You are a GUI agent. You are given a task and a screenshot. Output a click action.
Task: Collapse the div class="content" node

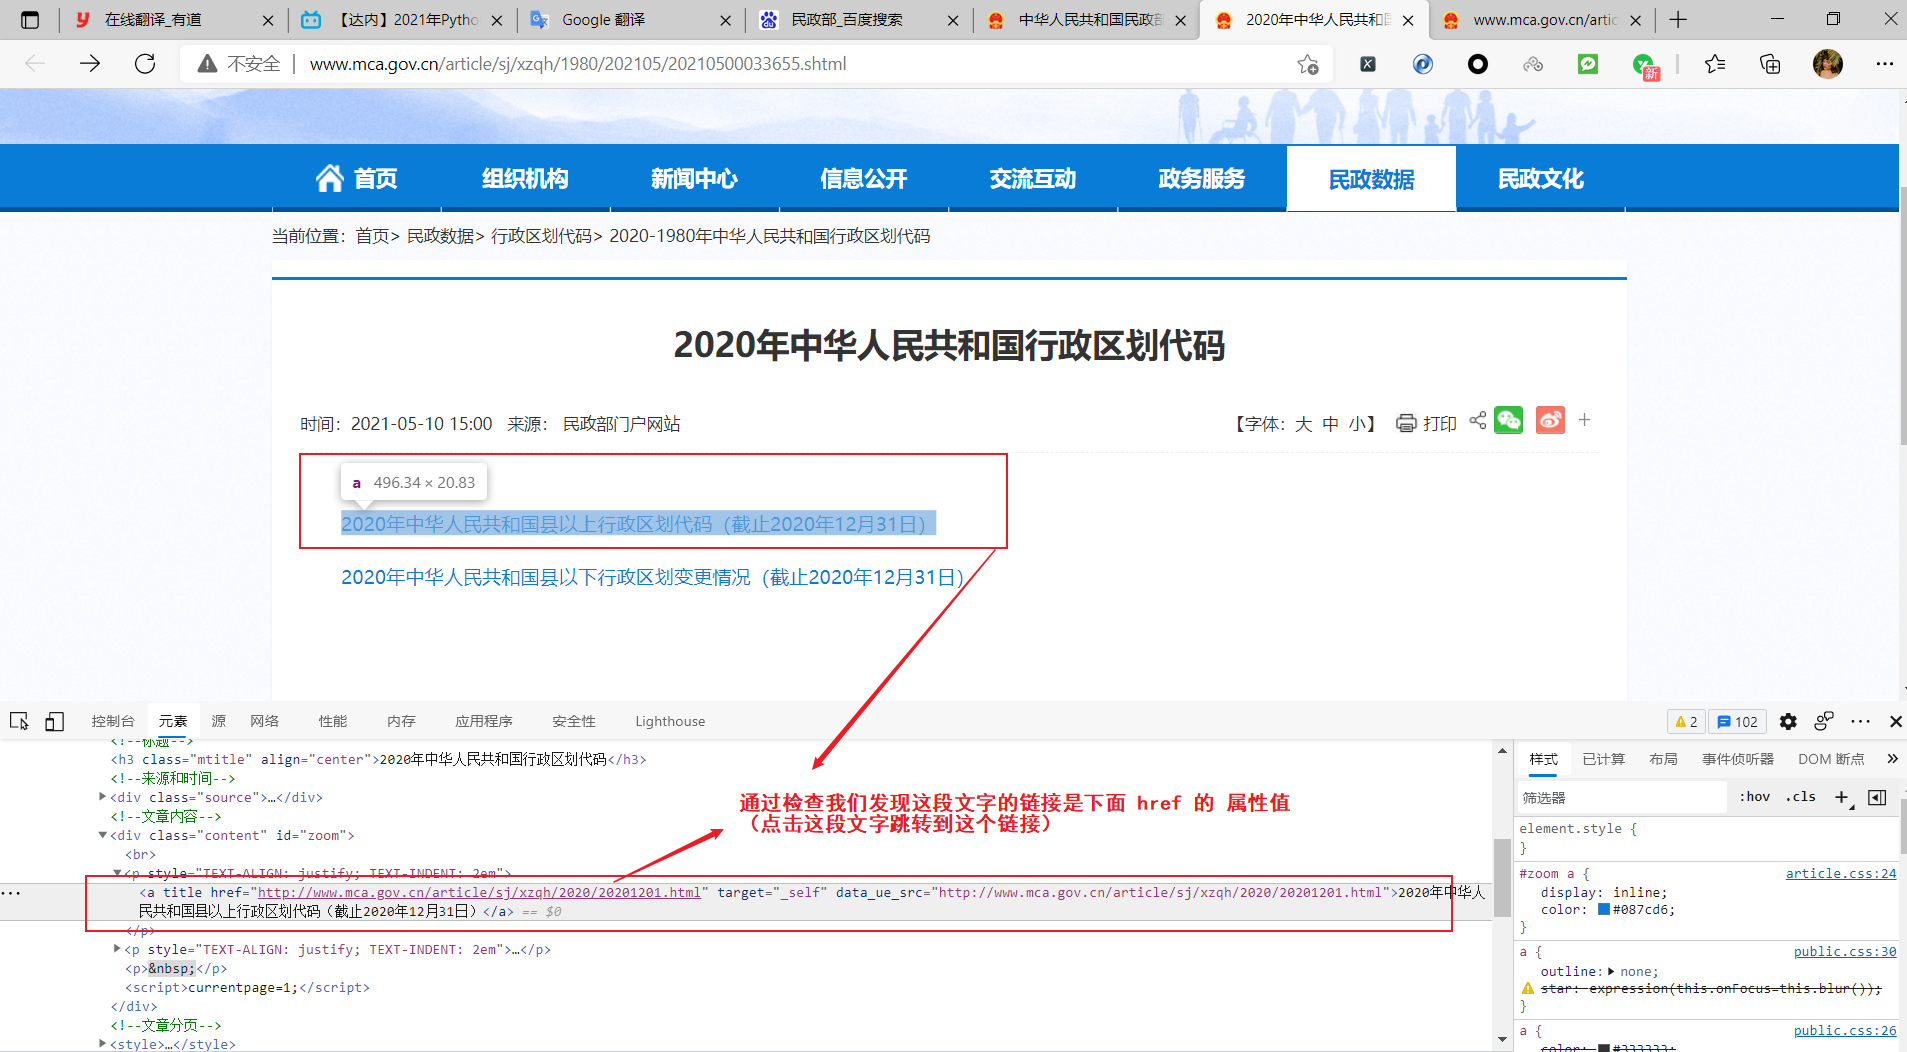[103, 835]
